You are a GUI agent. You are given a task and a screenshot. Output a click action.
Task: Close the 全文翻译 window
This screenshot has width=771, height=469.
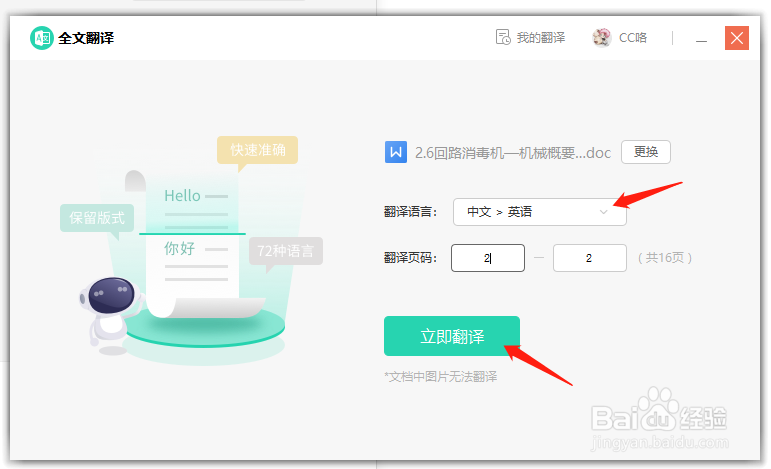737,38
